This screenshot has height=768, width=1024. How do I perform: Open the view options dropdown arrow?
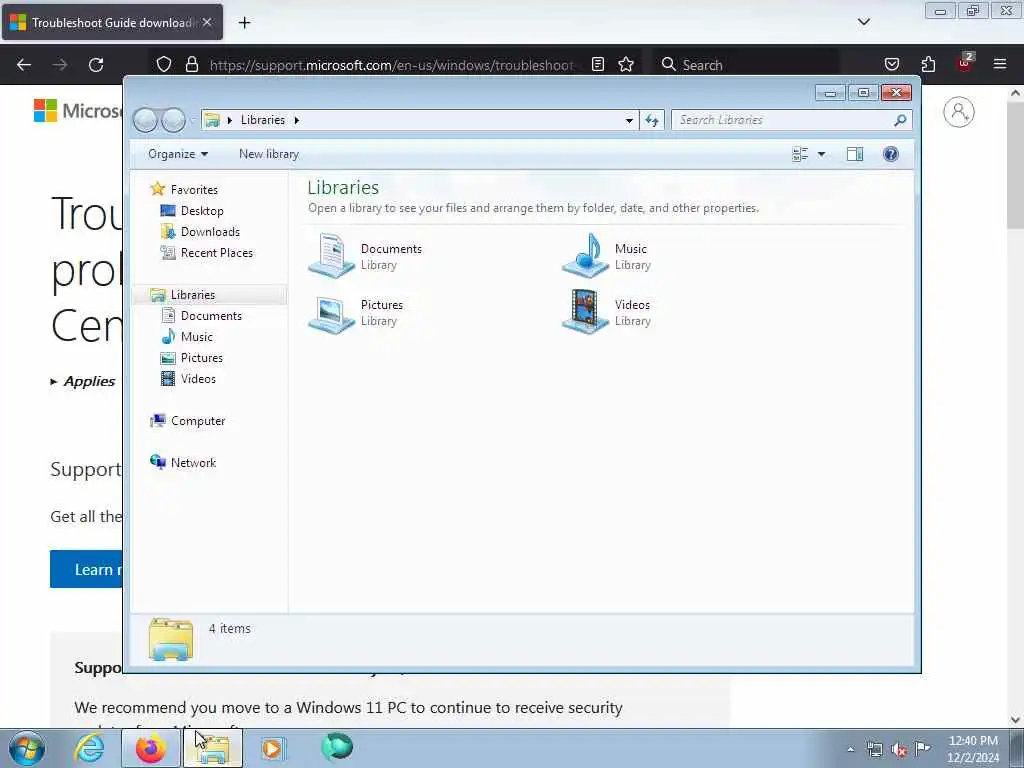[x=822, y=154]
